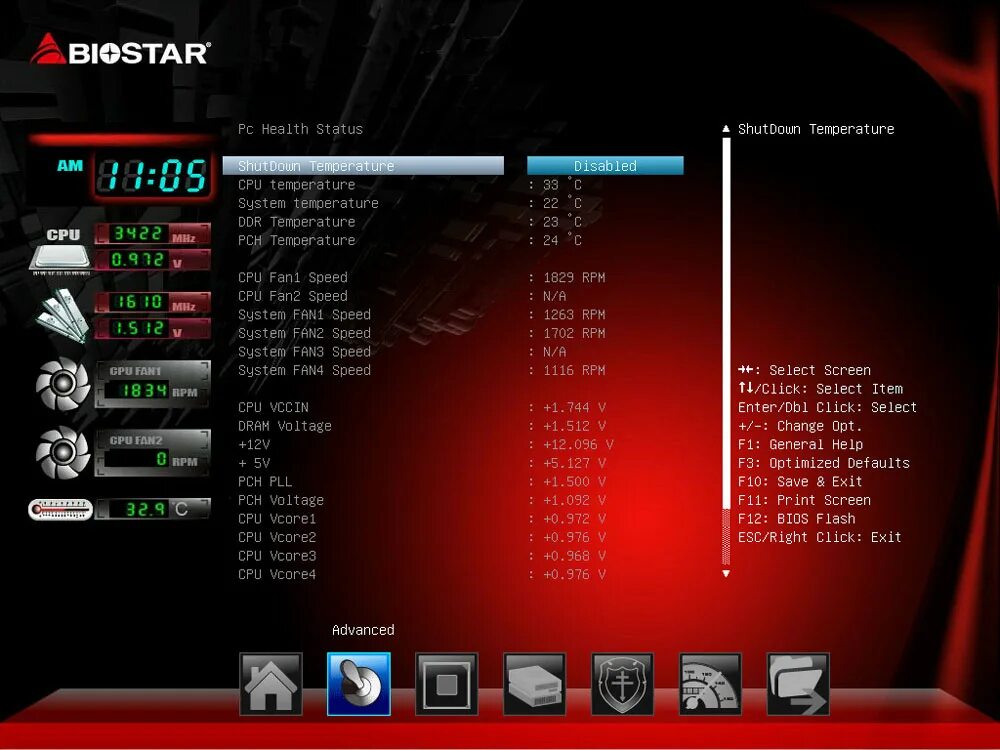Click the CPU VCCIN label
Image resolution: width=1000 pixels, height=750 pixels.
(273, 408)
